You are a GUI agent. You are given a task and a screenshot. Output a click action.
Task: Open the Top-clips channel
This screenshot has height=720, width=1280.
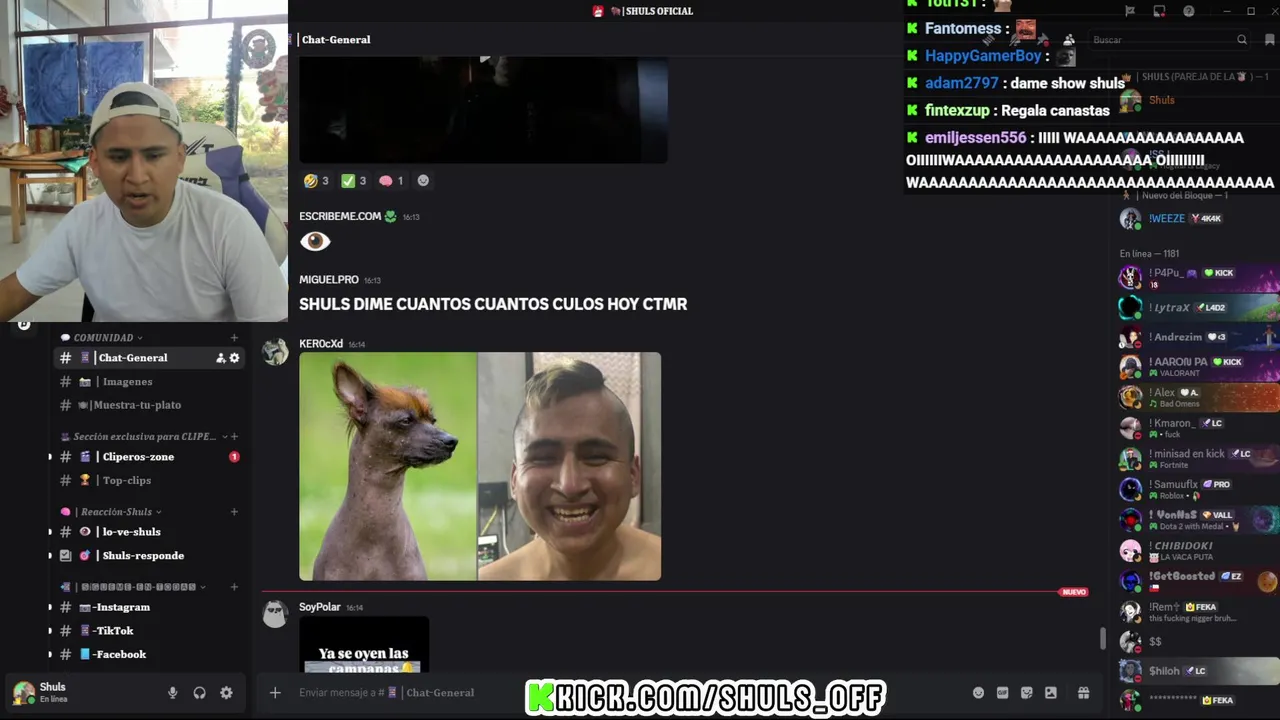tap(149, 481)
